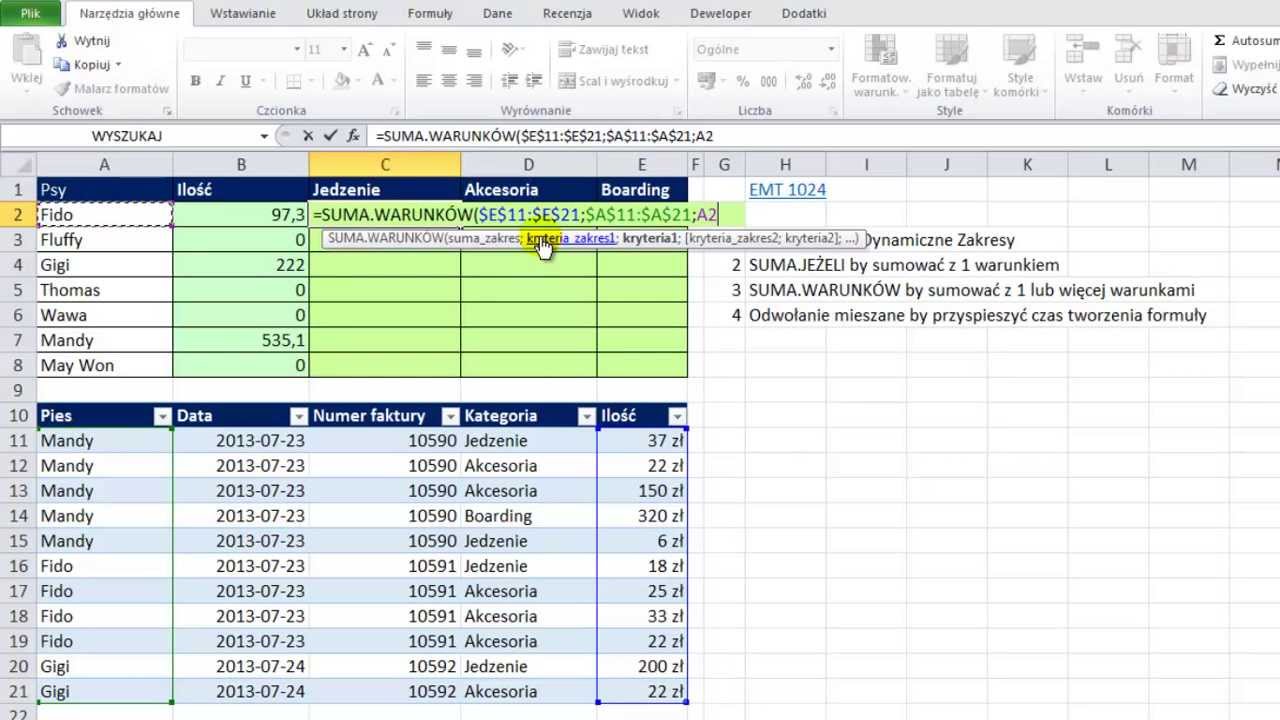Click the Style komórki button
This screenshot has width=1280, height=720.
pos(1020,66)
